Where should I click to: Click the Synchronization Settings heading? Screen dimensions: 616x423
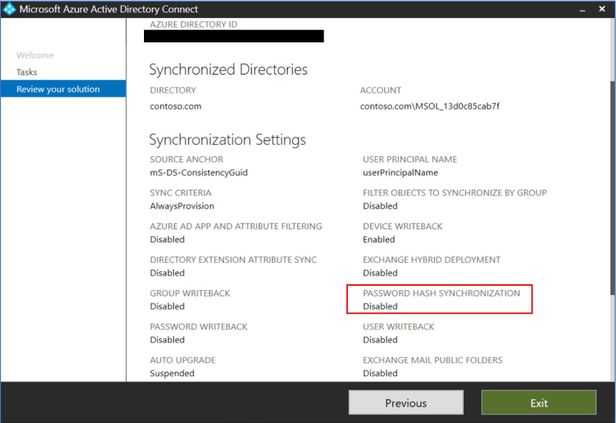[227, 140]
